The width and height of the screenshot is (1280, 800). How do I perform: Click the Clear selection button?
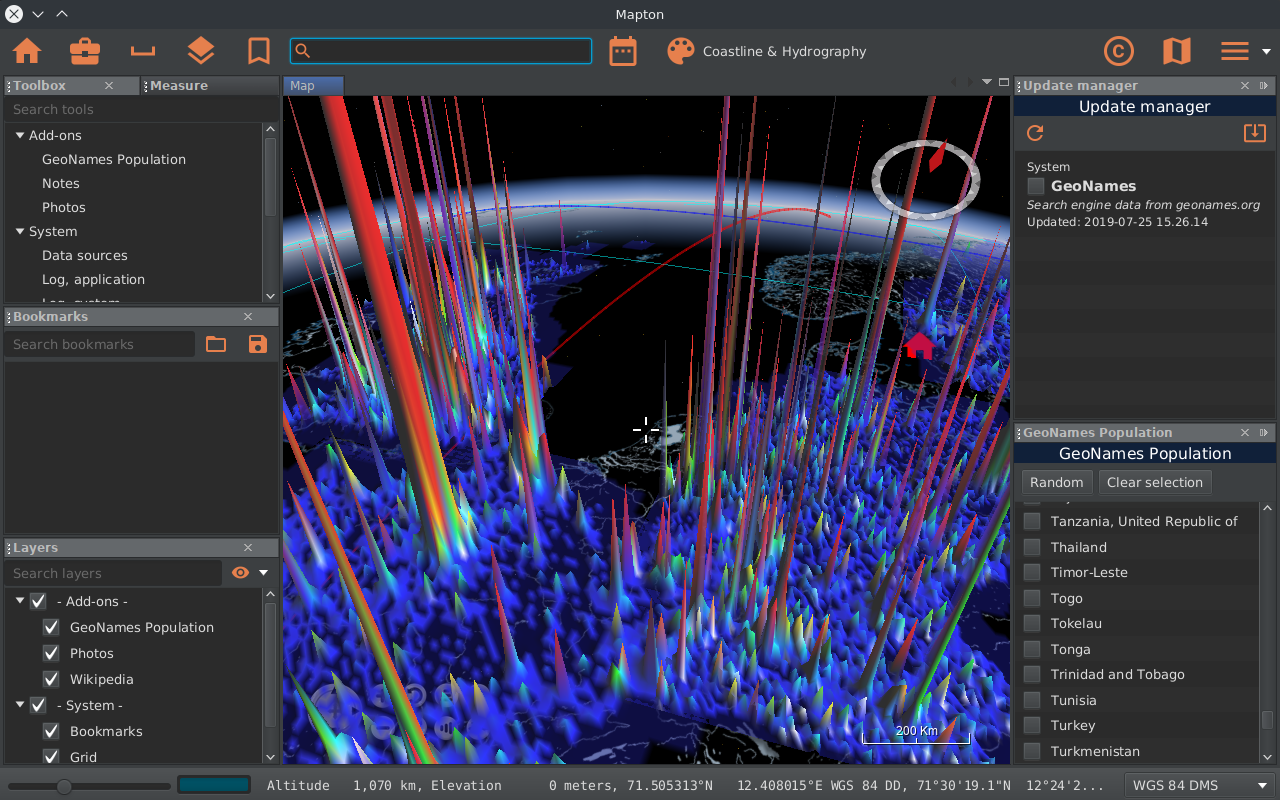[x=1155, y=482]
